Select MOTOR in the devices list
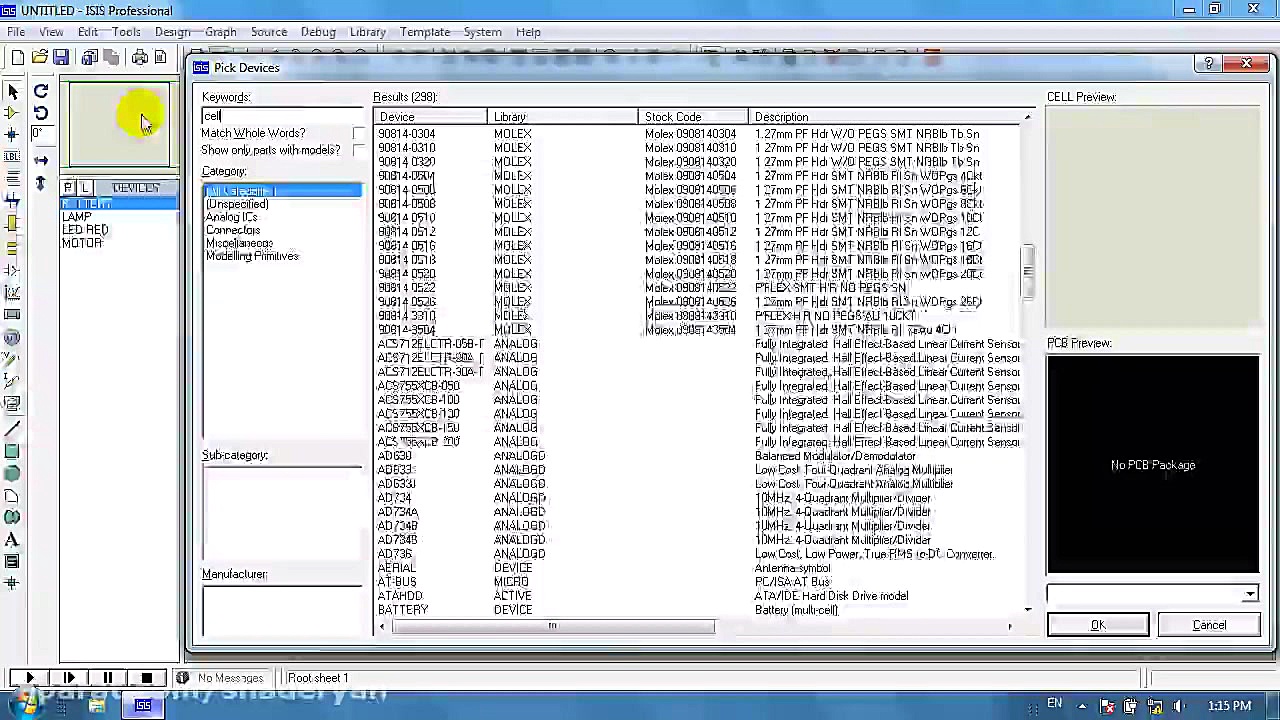Screen dimensions: 1280x720 (x=82, y=243)
